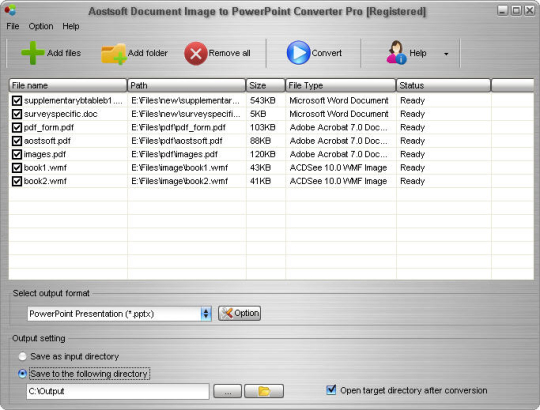
Task: Click the path E:\Files\pdf\pdf_form.pdf
Action: pos(178,127)
